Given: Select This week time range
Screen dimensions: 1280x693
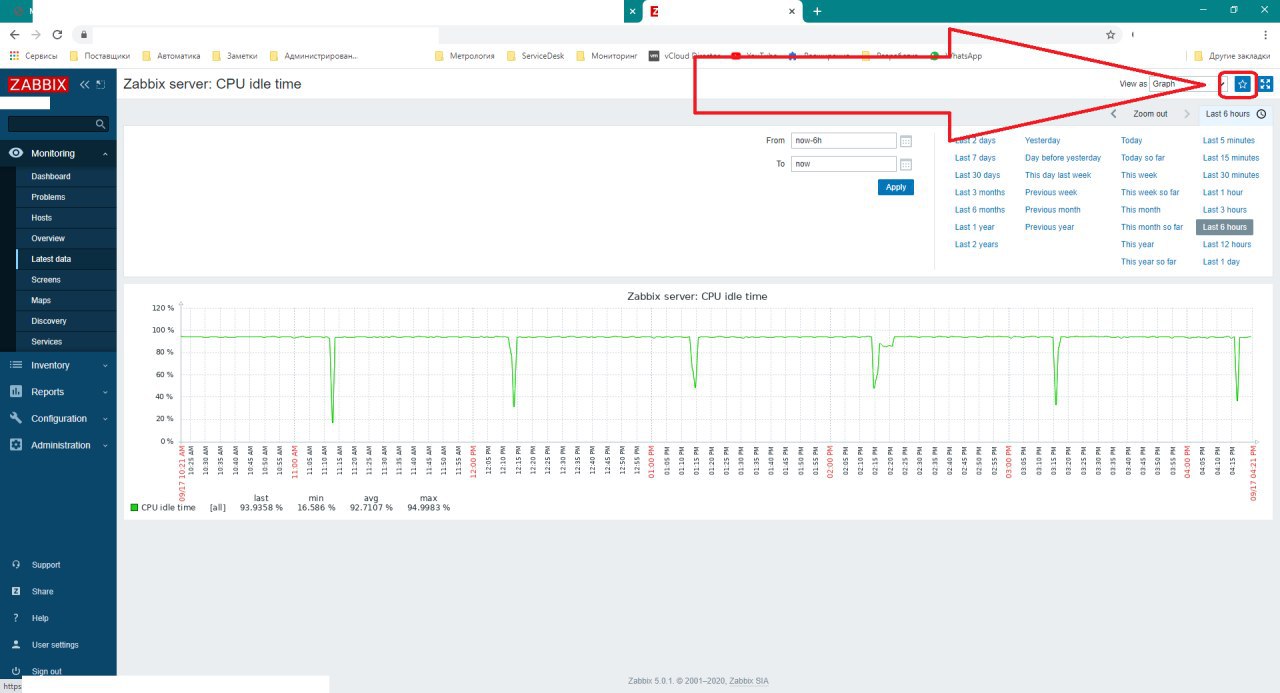Looking at the screenshot, I should 1139,175.
